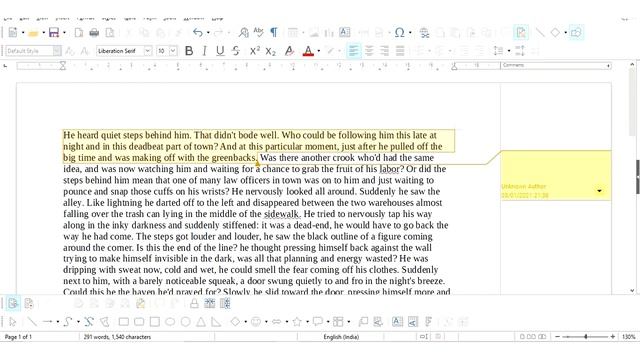Click the Comments button on the ruler
Viewport: 640px width, 360px height.
[x=556, y=65]
